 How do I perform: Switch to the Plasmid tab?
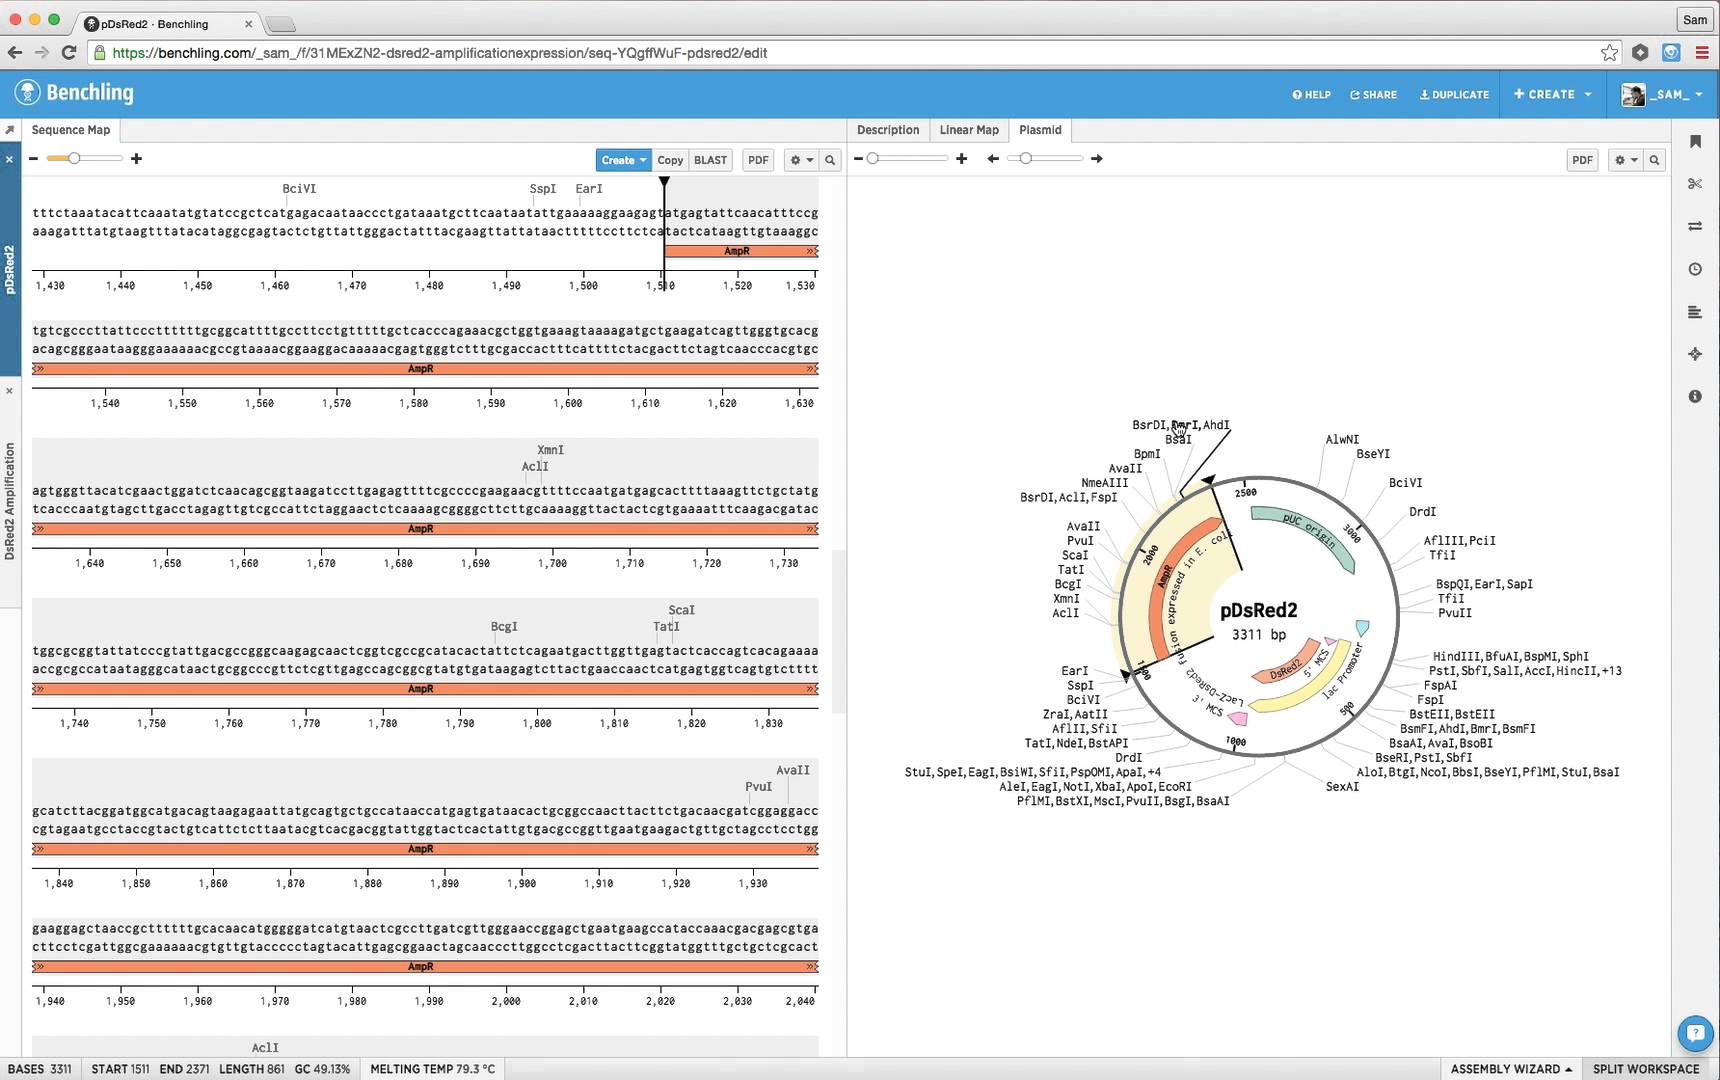1040,130
